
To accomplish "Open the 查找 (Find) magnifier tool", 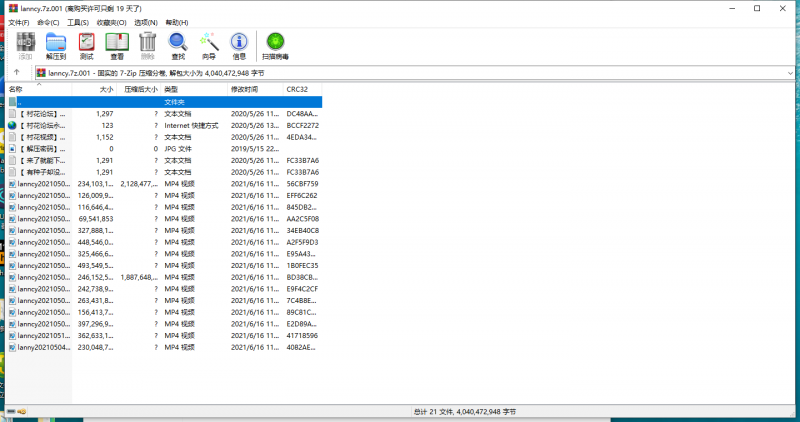I will coord(178,45).
